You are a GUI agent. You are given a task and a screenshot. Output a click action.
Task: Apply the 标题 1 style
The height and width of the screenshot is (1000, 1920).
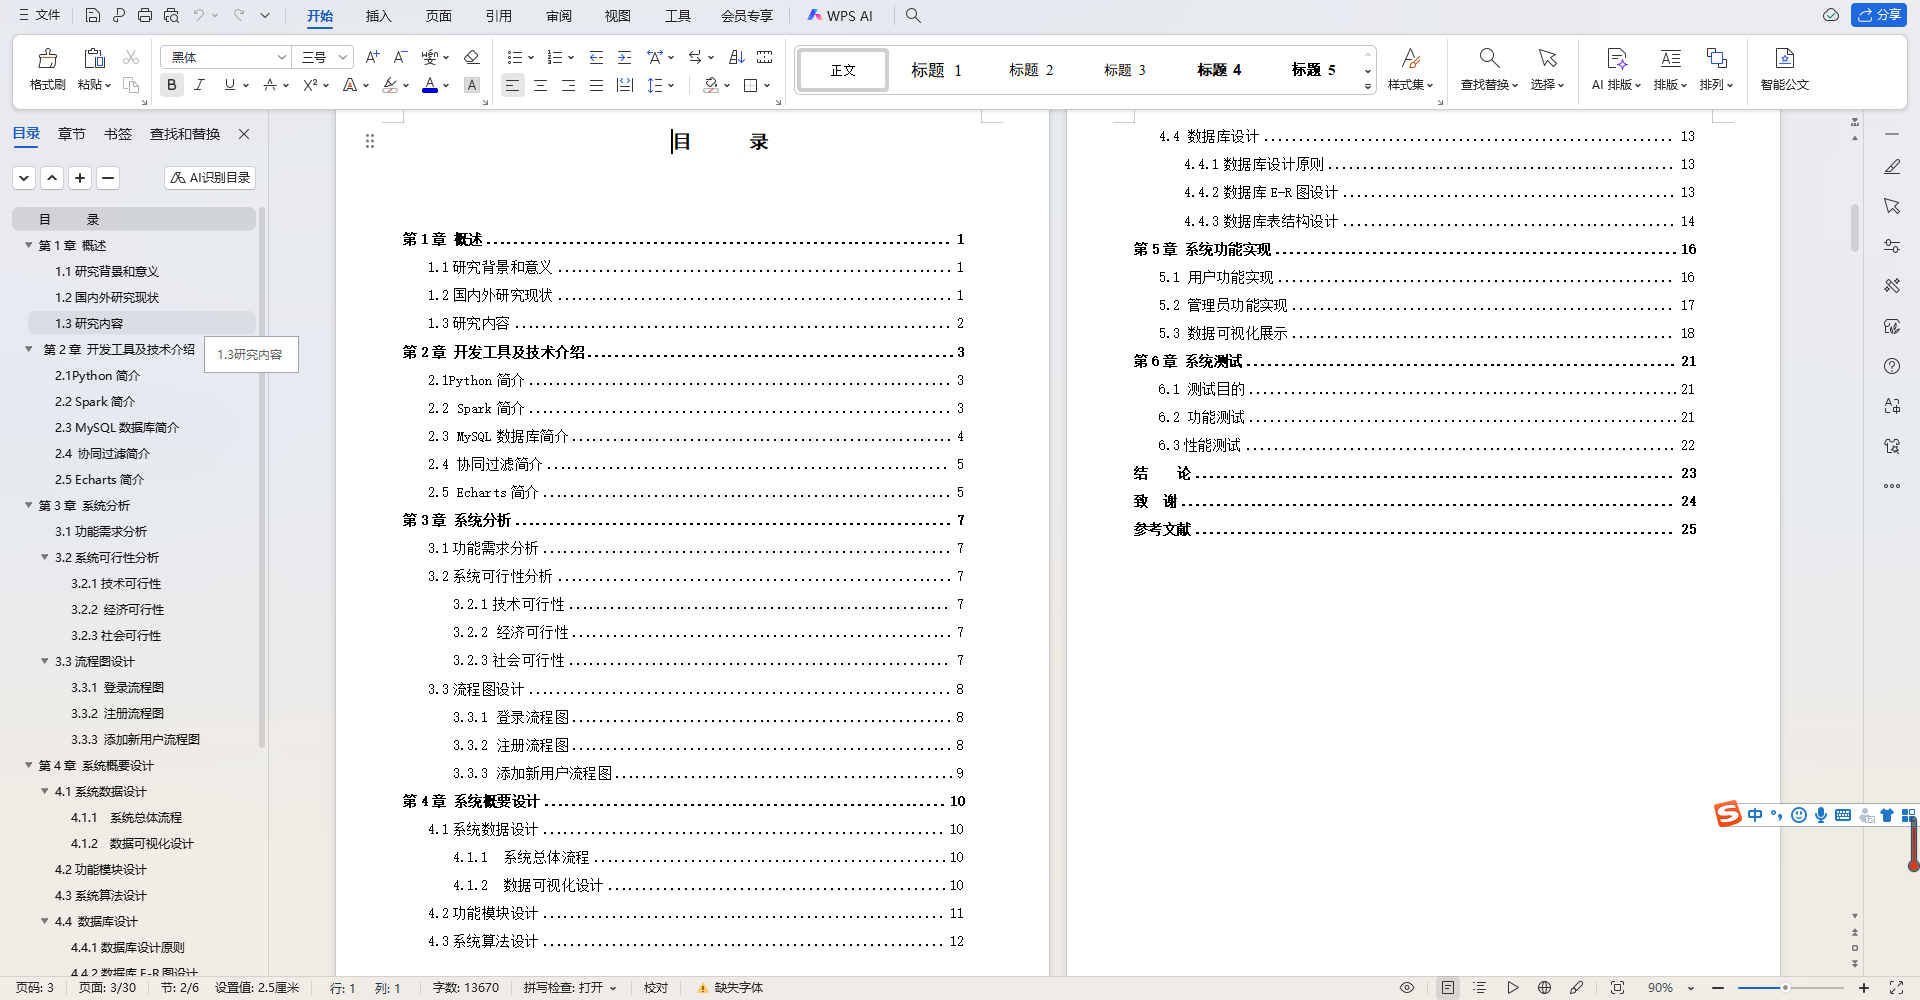[936, 70]
